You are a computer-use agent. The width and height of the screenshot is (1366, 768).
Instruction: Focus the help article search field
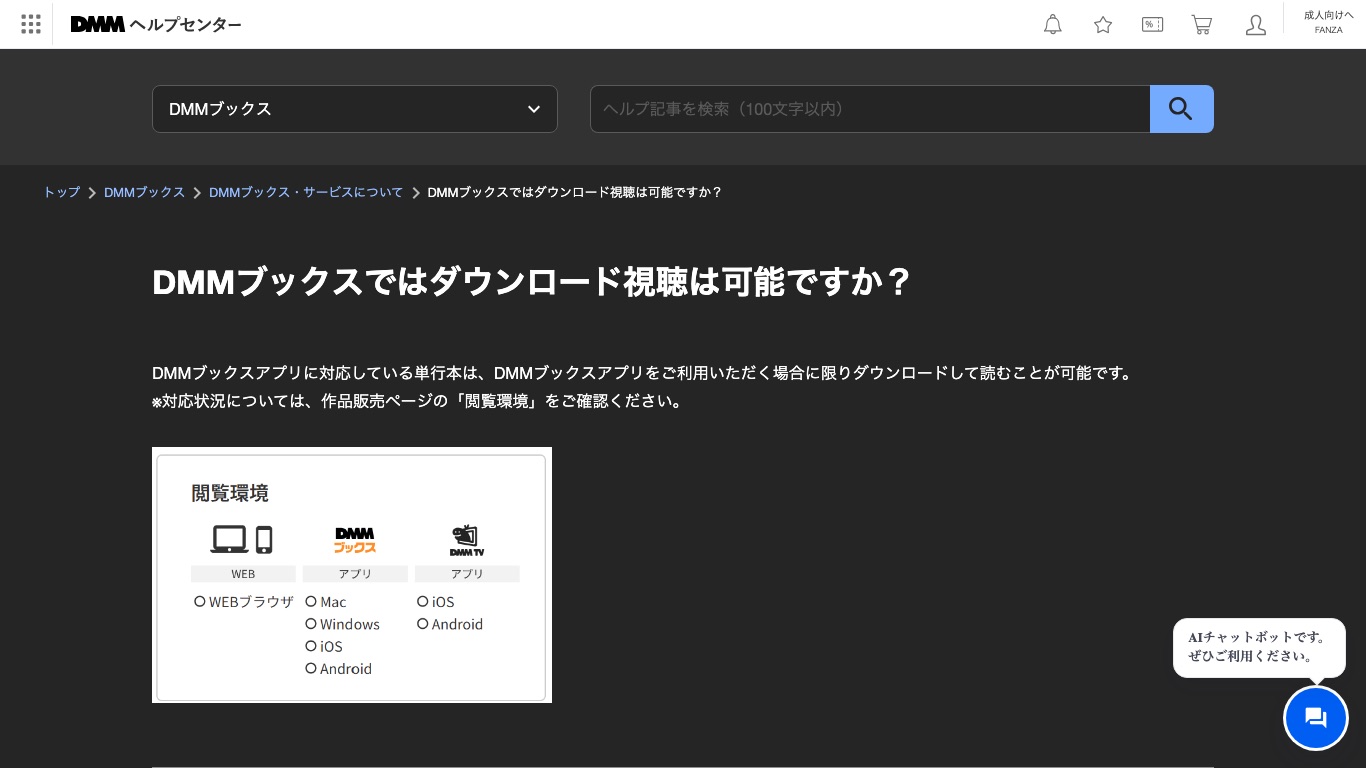tap(870, 109)
